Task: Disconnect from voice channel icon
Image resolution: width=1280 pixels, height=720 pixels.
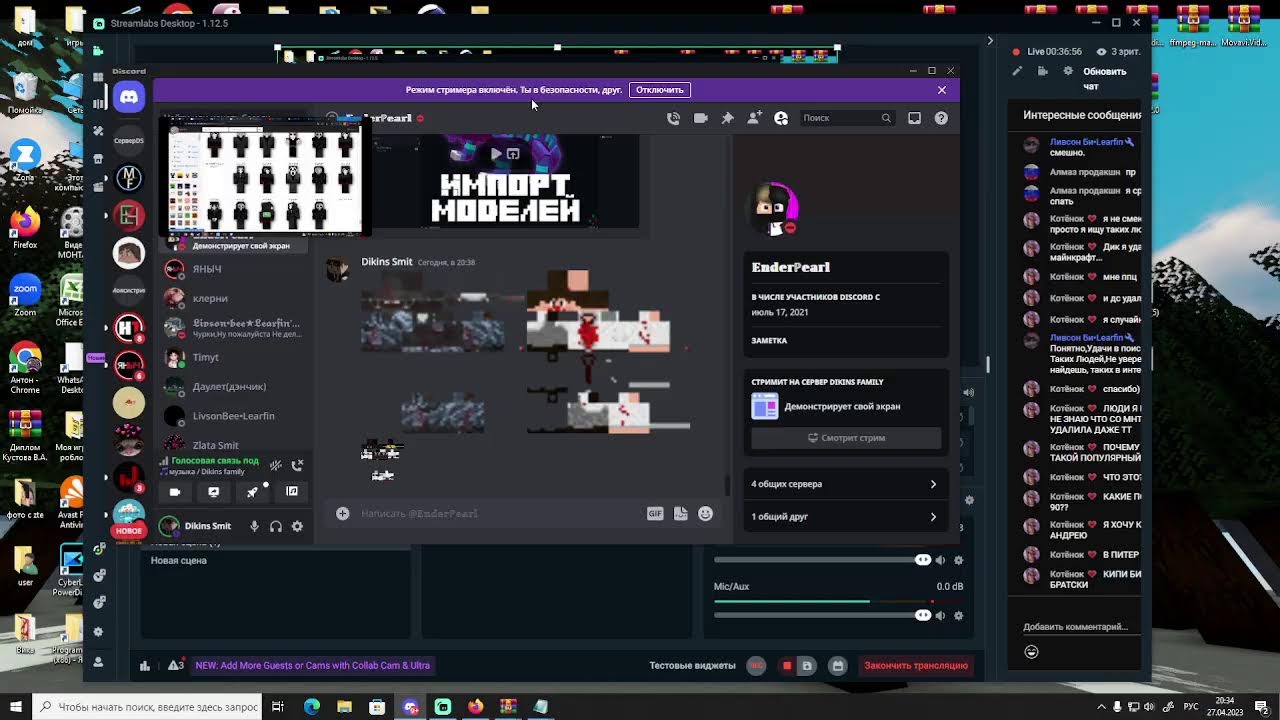Action: click(297, 465)
